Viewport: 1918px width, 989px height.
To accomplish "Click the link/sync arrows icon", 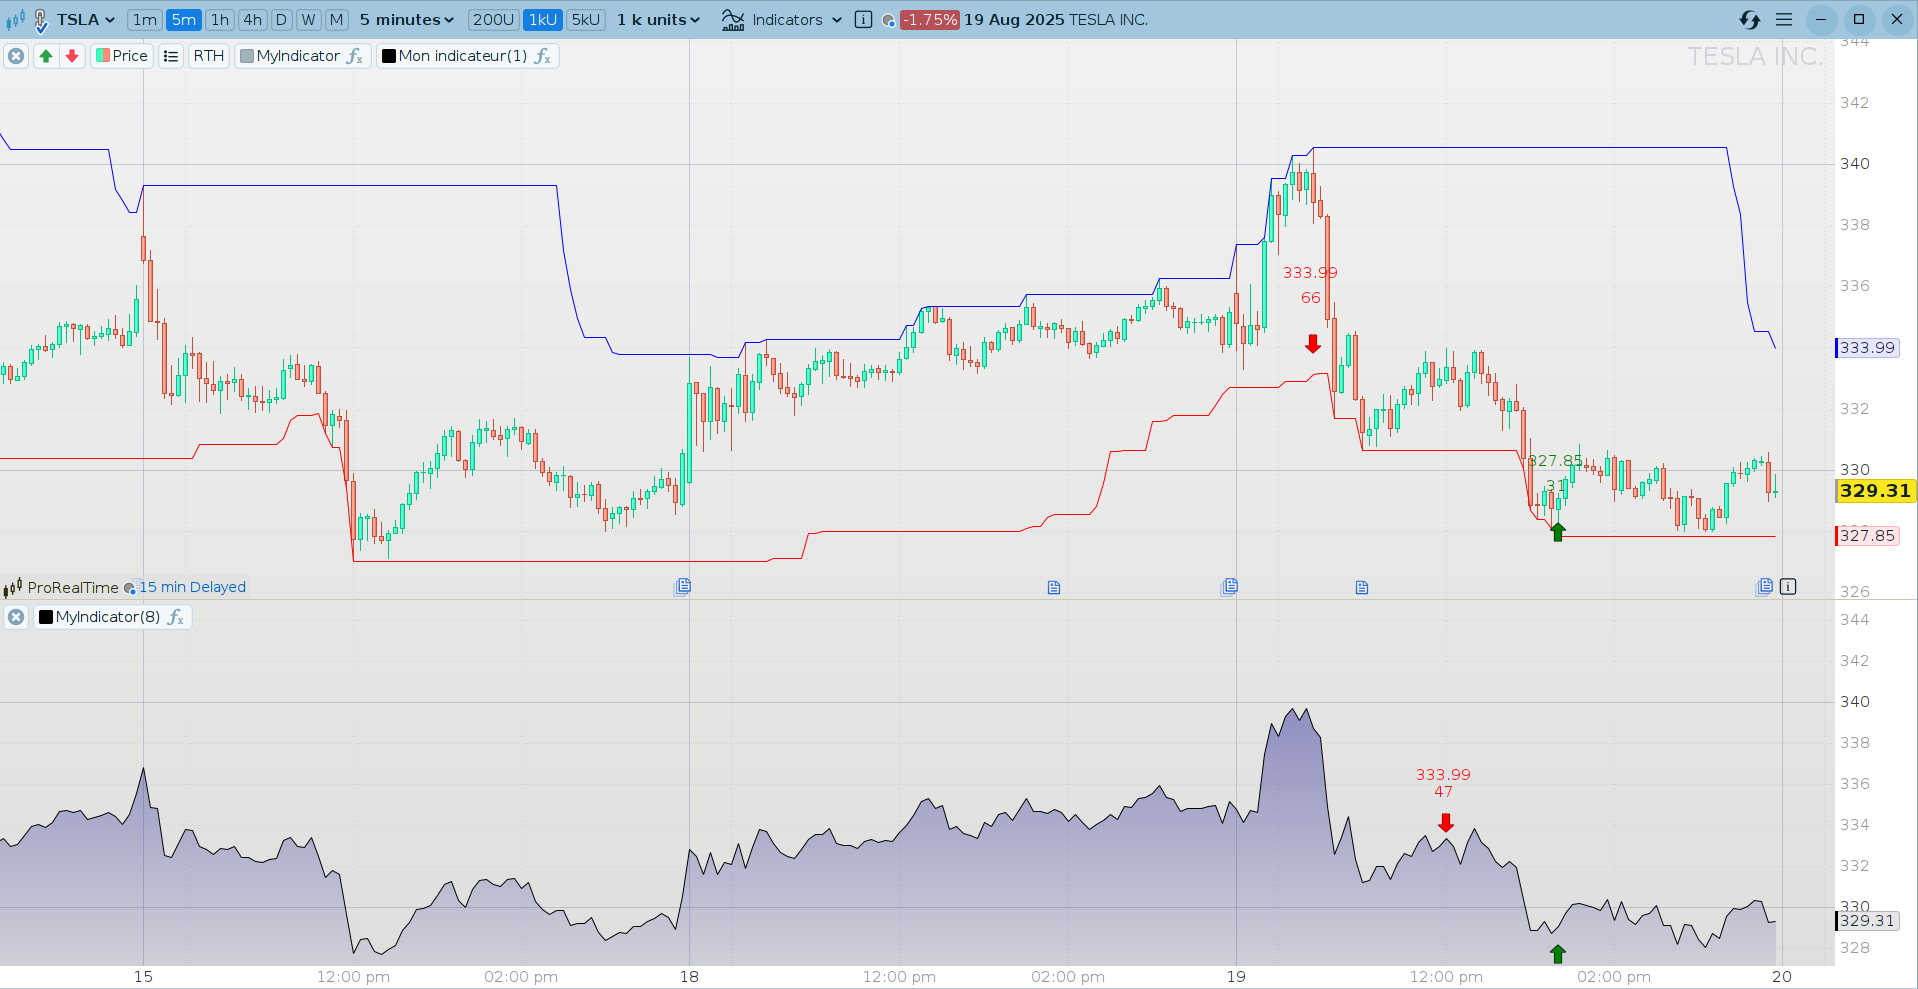I will point(1750,20).
